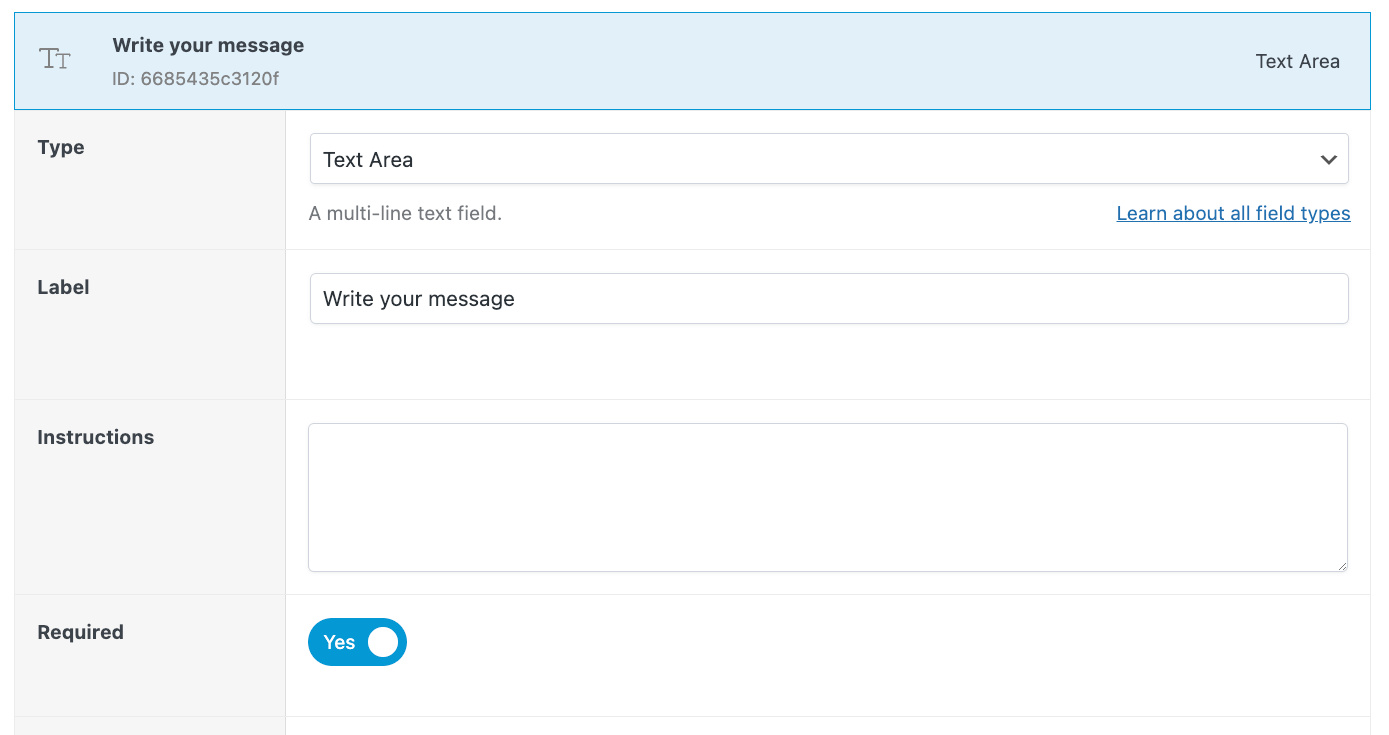This screenshot has height=735, width=1389.
Task: Focus the empty Instructions textarea
Action: [828, 497]
